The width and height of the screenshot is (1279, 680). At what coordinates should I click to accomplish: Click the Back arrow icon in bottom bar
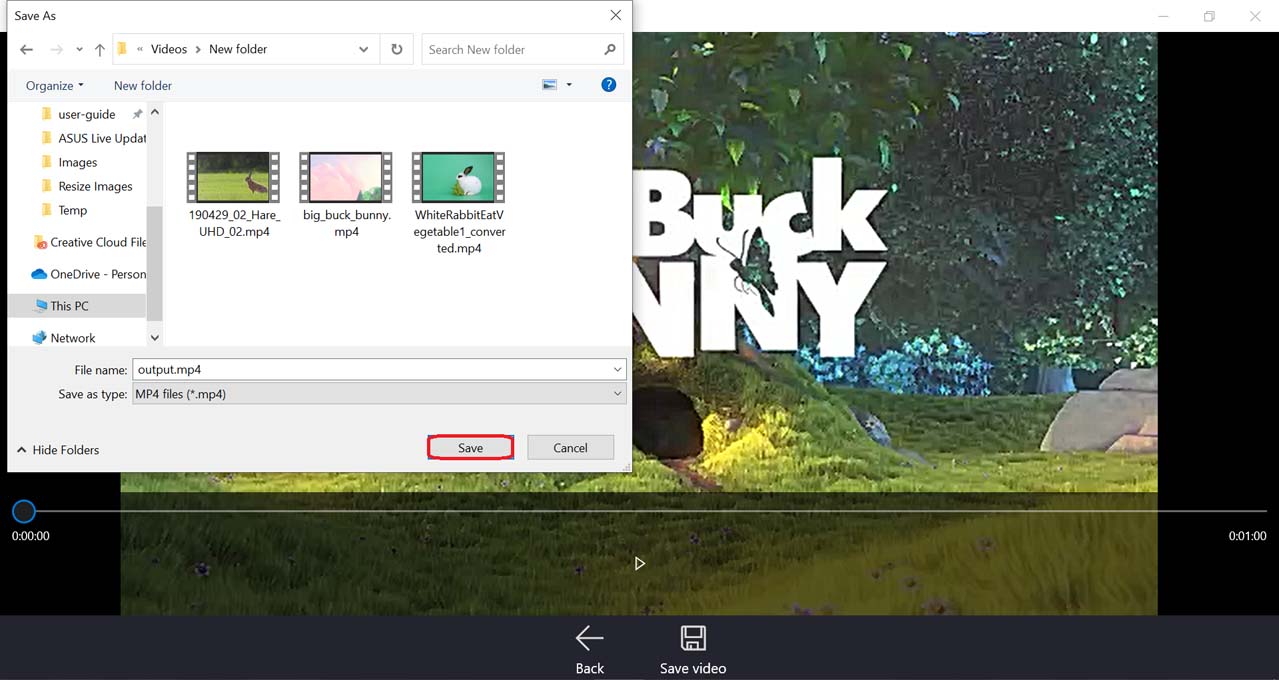tap(589, 639)
